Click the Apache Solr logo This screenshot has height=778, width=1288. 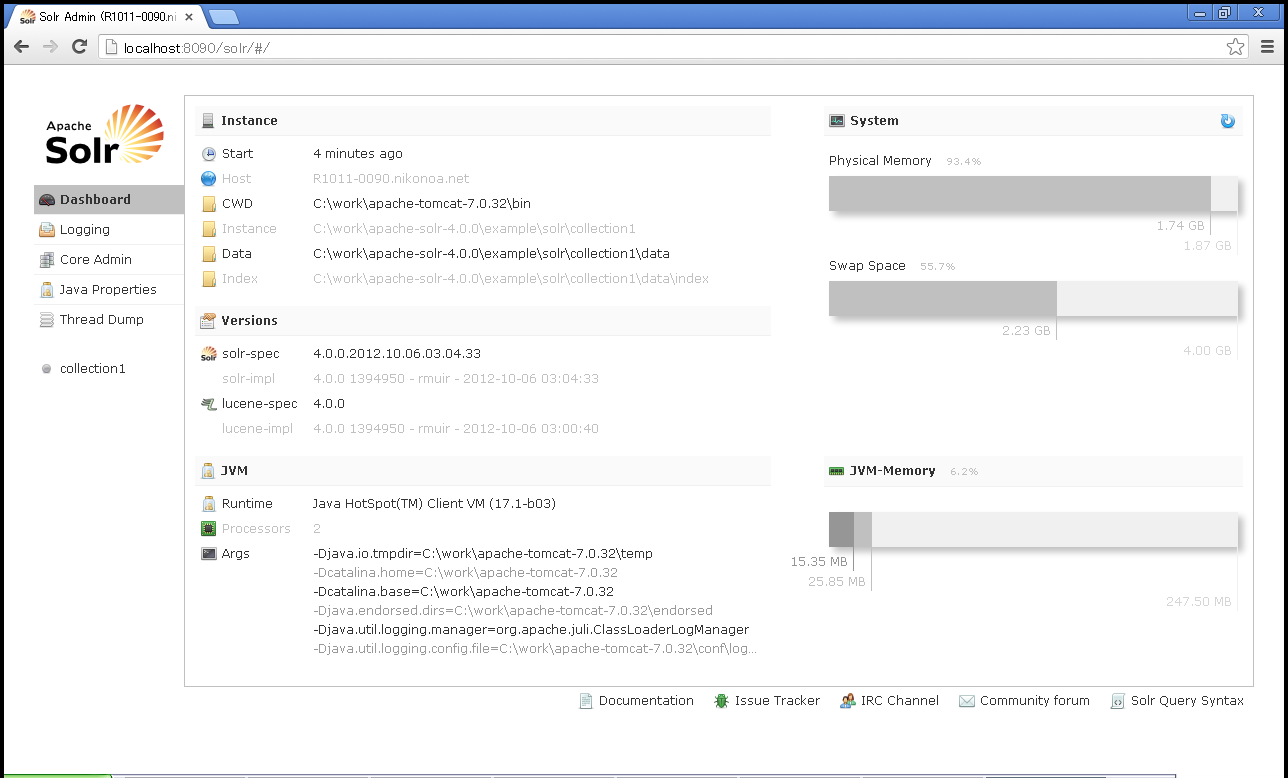click(105, 135)
